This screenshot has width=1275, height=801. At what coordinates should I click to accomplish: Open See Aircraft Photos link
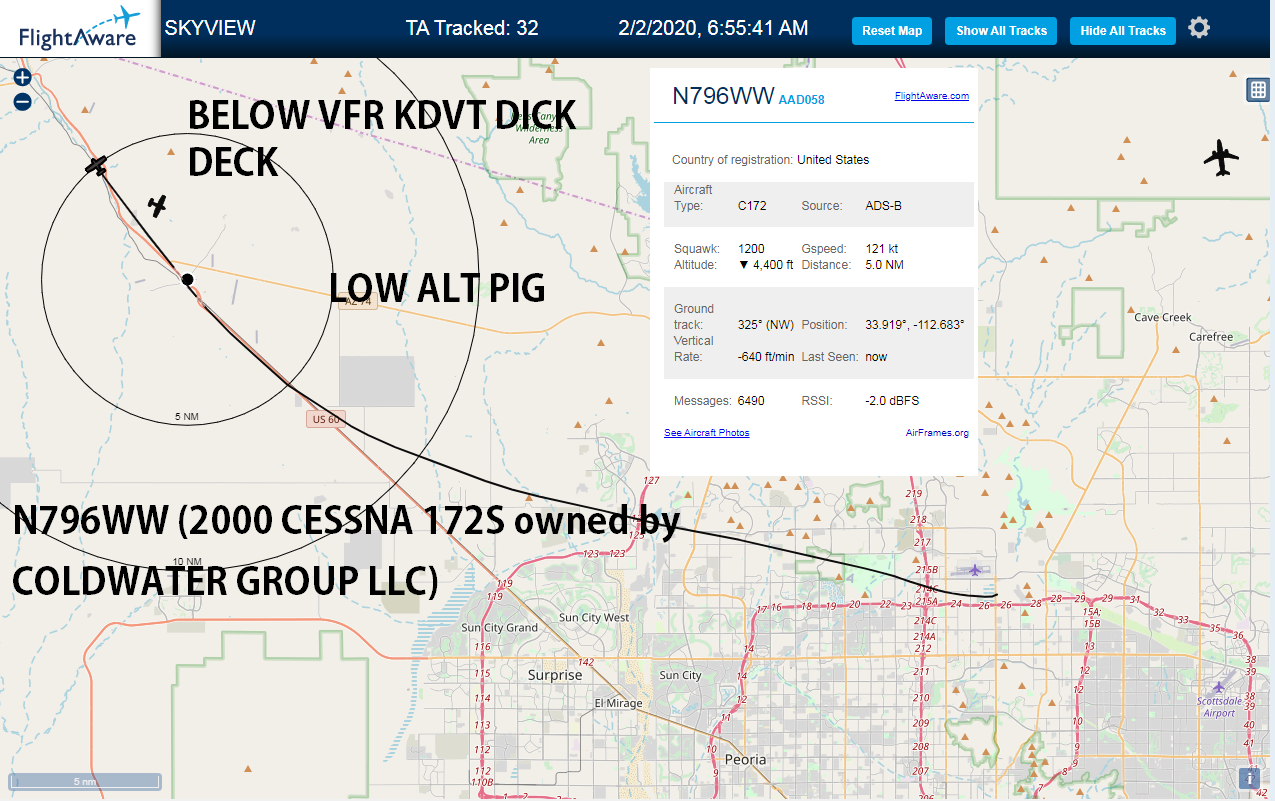[x=706, y=433]
